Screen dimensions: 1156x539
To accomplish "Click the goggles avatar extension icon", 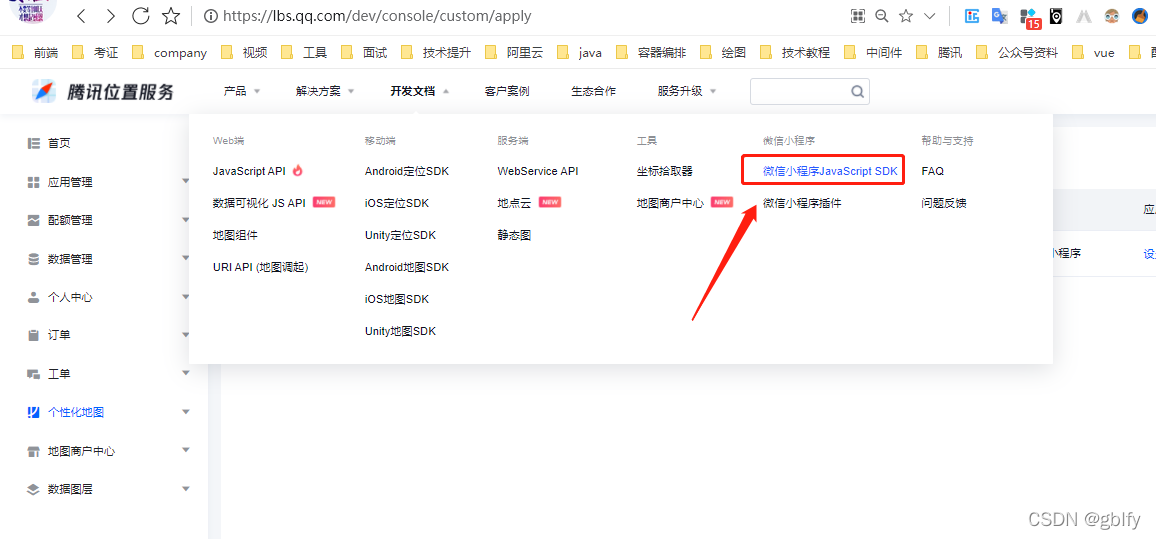I will tap(1112, 15).
